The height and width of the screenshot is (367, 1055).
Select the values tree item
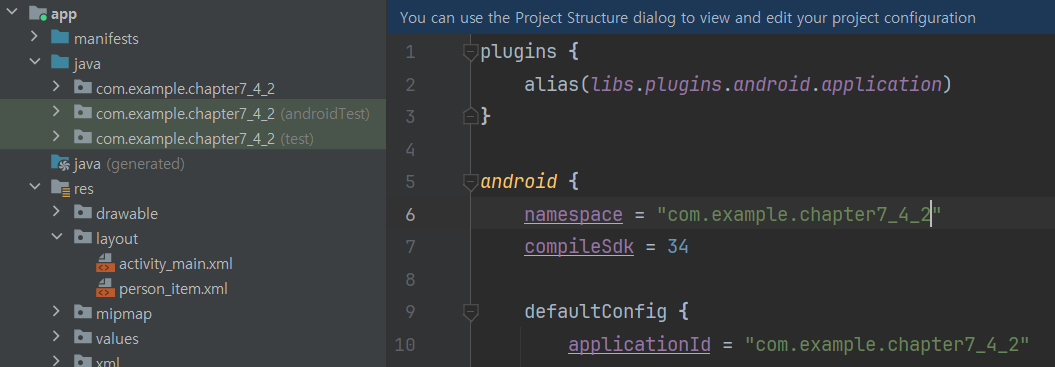[x=117, y=338]
